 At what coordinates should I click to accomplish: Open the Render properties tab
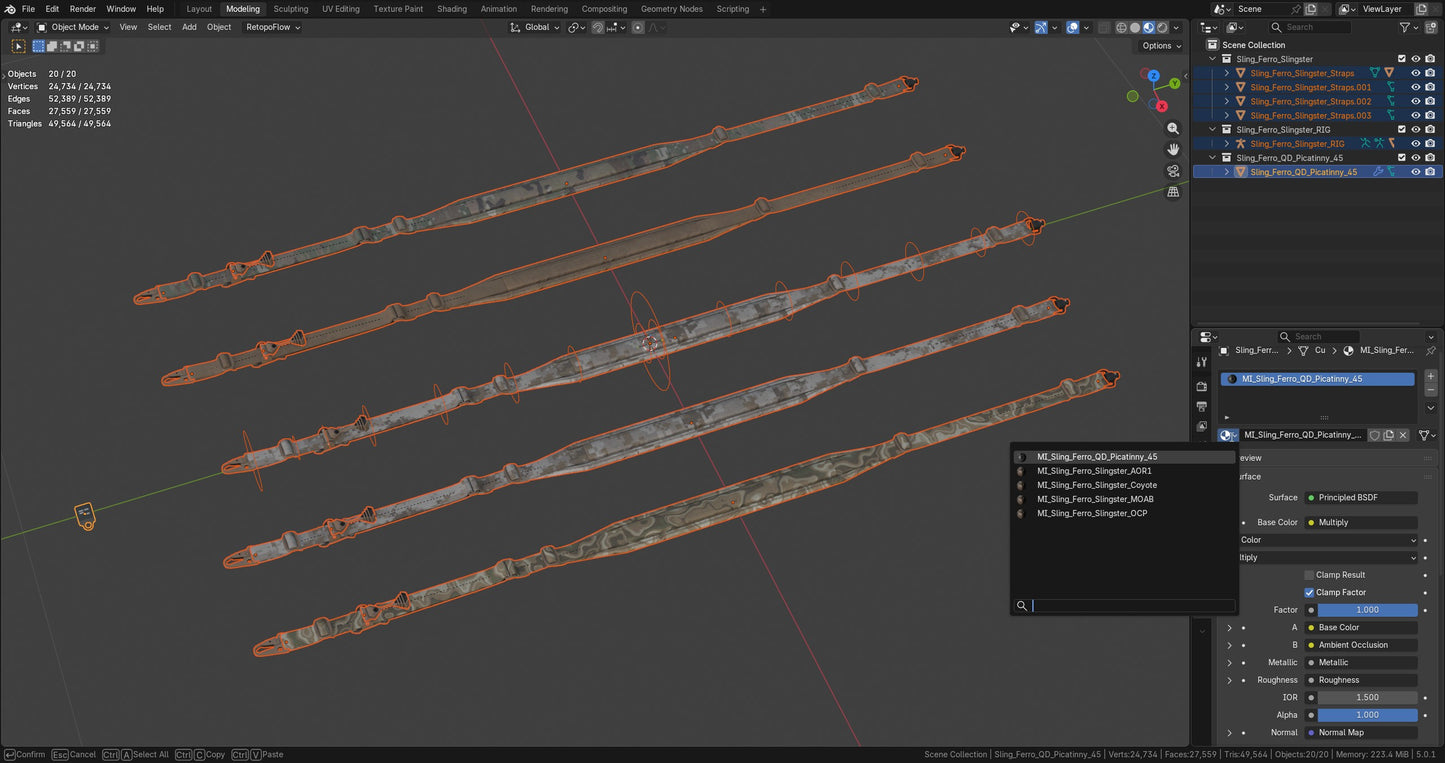click(x=1201, y=386)
